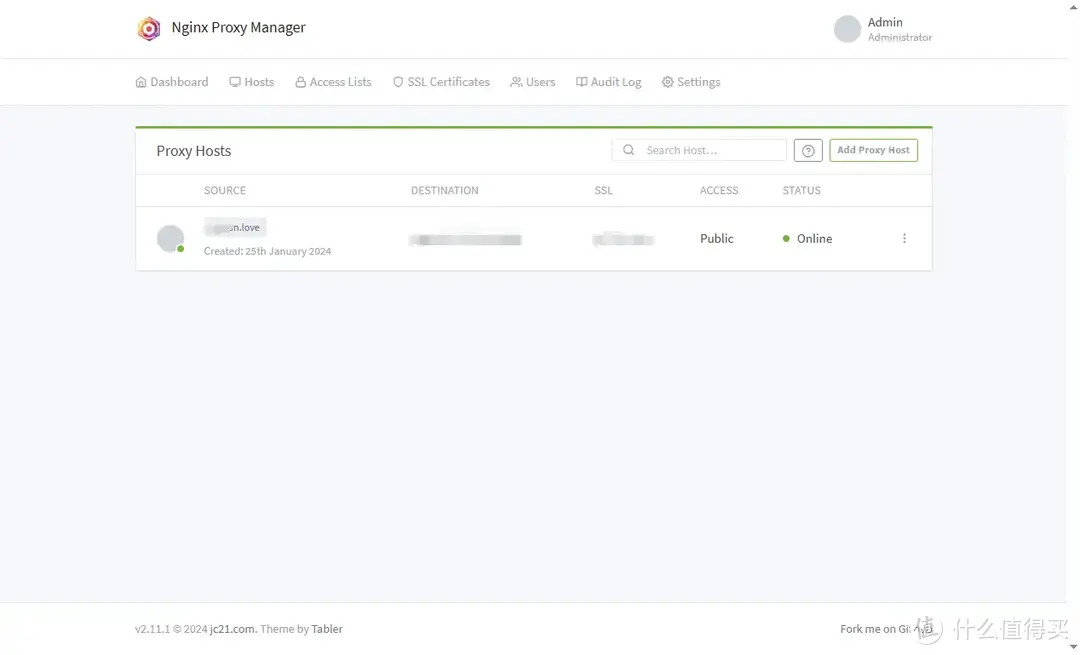Click the Dashboard home icon
The height and width of the screenshot is (655, 1080).
click(x=141, y=82)
